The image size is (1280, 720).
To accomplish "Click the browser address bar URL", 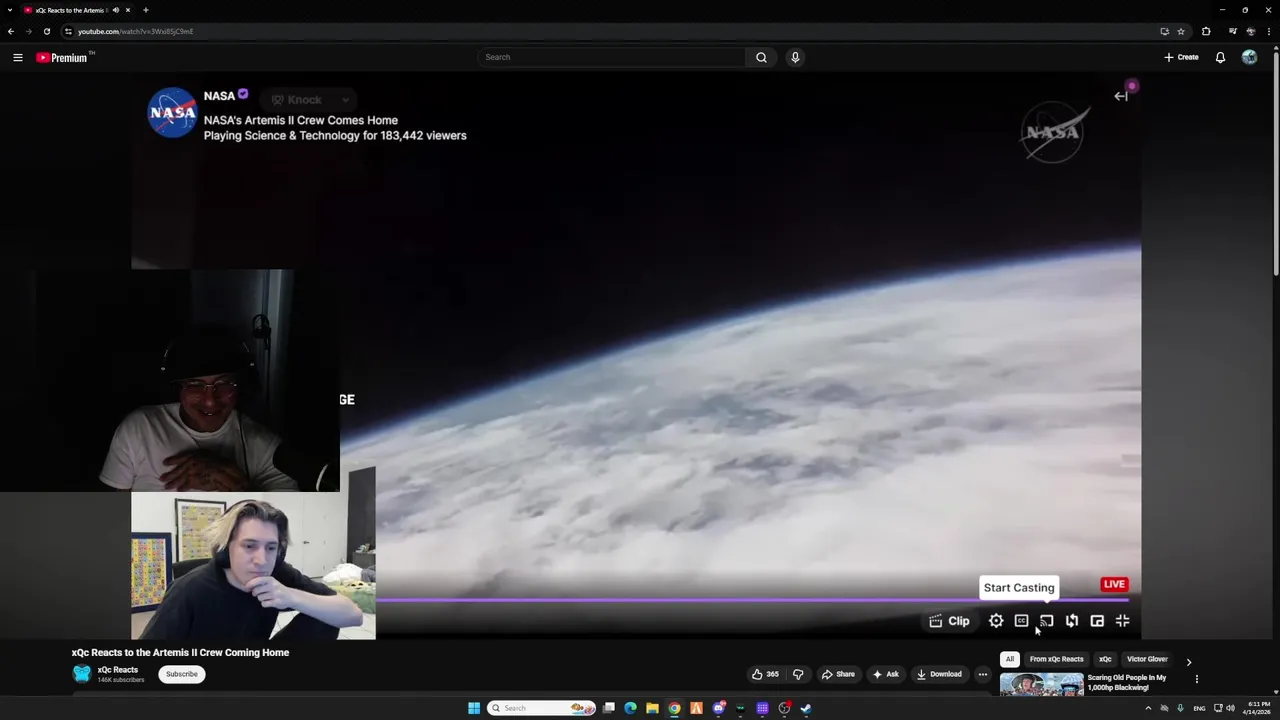I will click(x=136, y=31).
